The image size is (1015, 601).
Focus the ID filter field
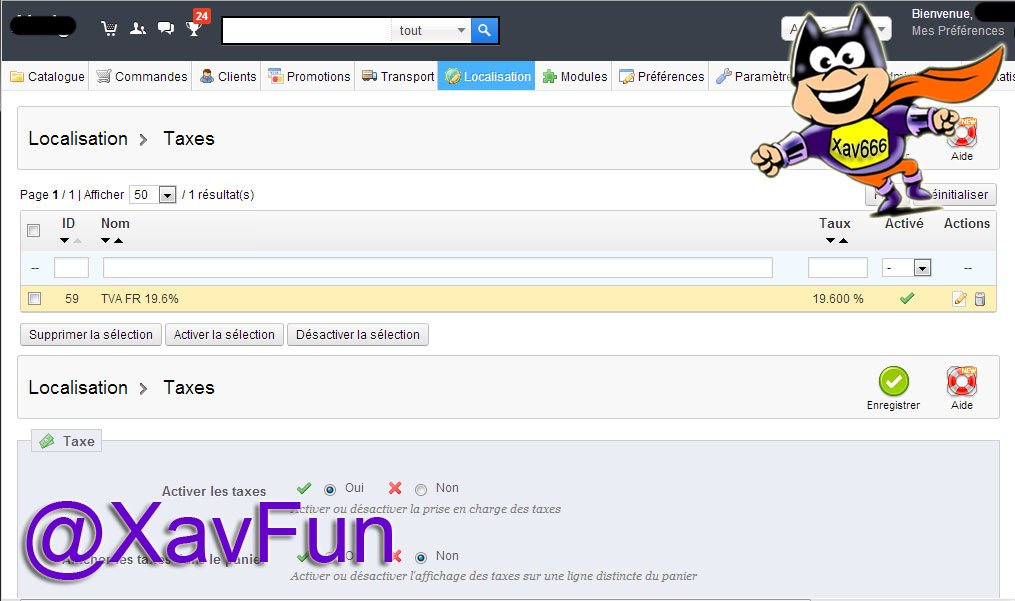pyautogui.click(x=71, y=267)
